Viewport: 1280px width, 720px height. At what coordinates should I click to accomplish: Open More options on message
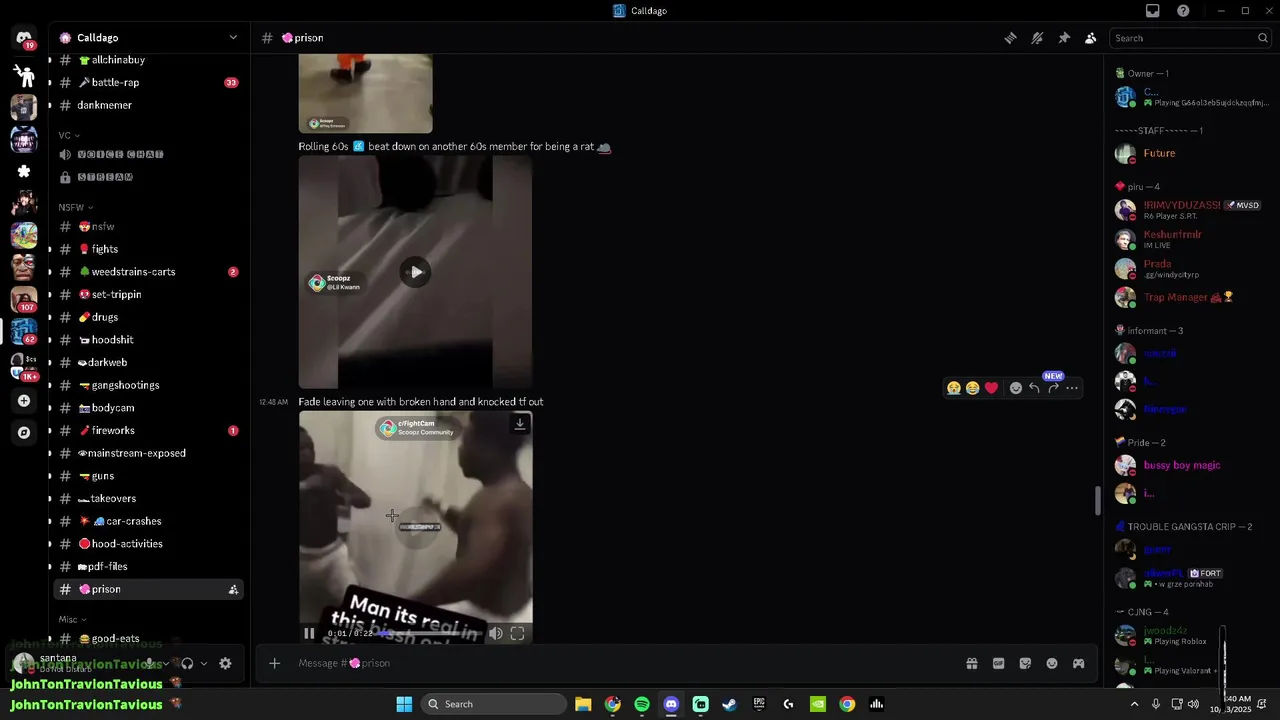1072,388
